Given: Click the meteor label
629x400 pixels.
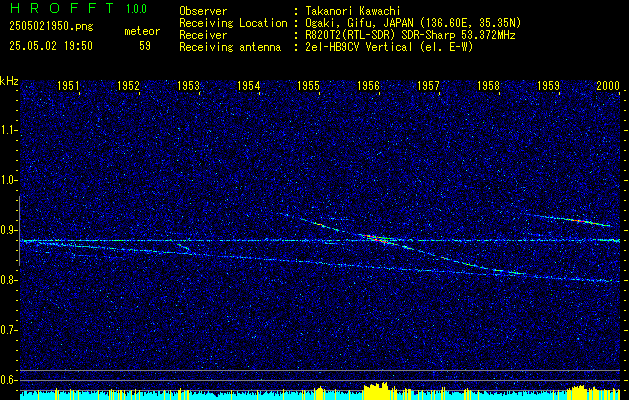Looking at the screenshot, I should pyautogui.click(x=142, y=31).
